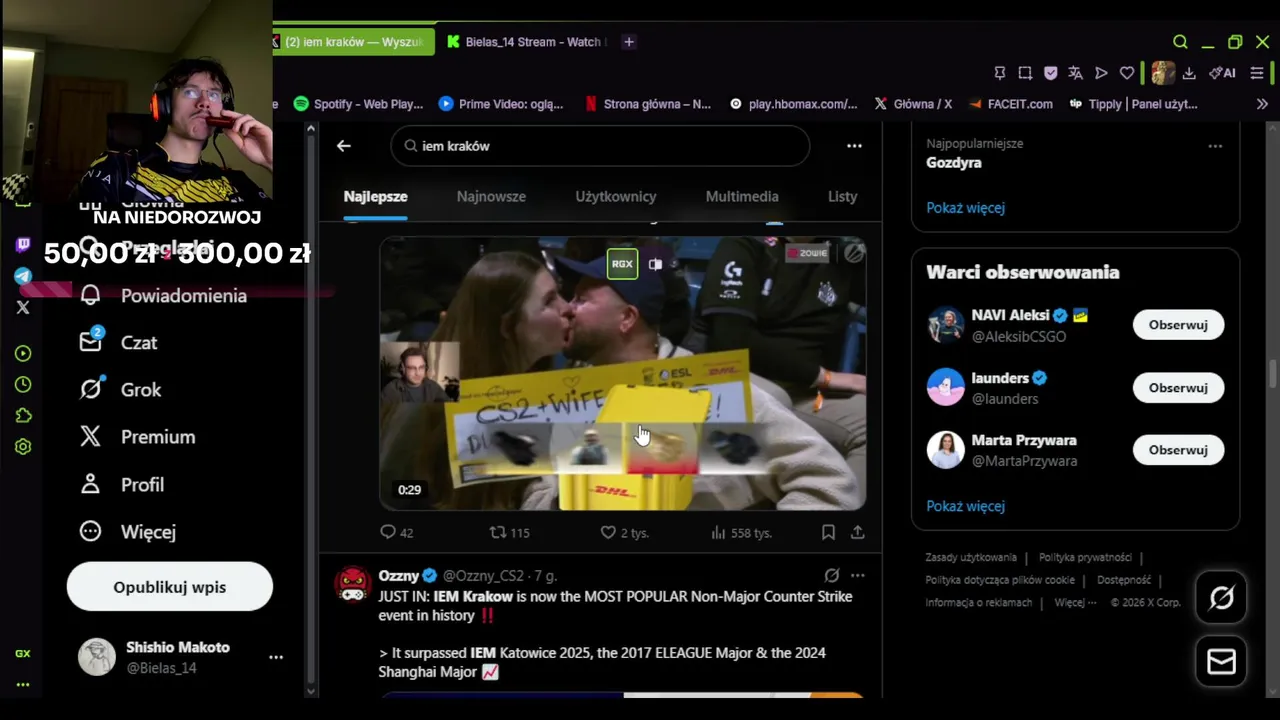Open the X panel in Opera GX sidebar

[23, 308]
